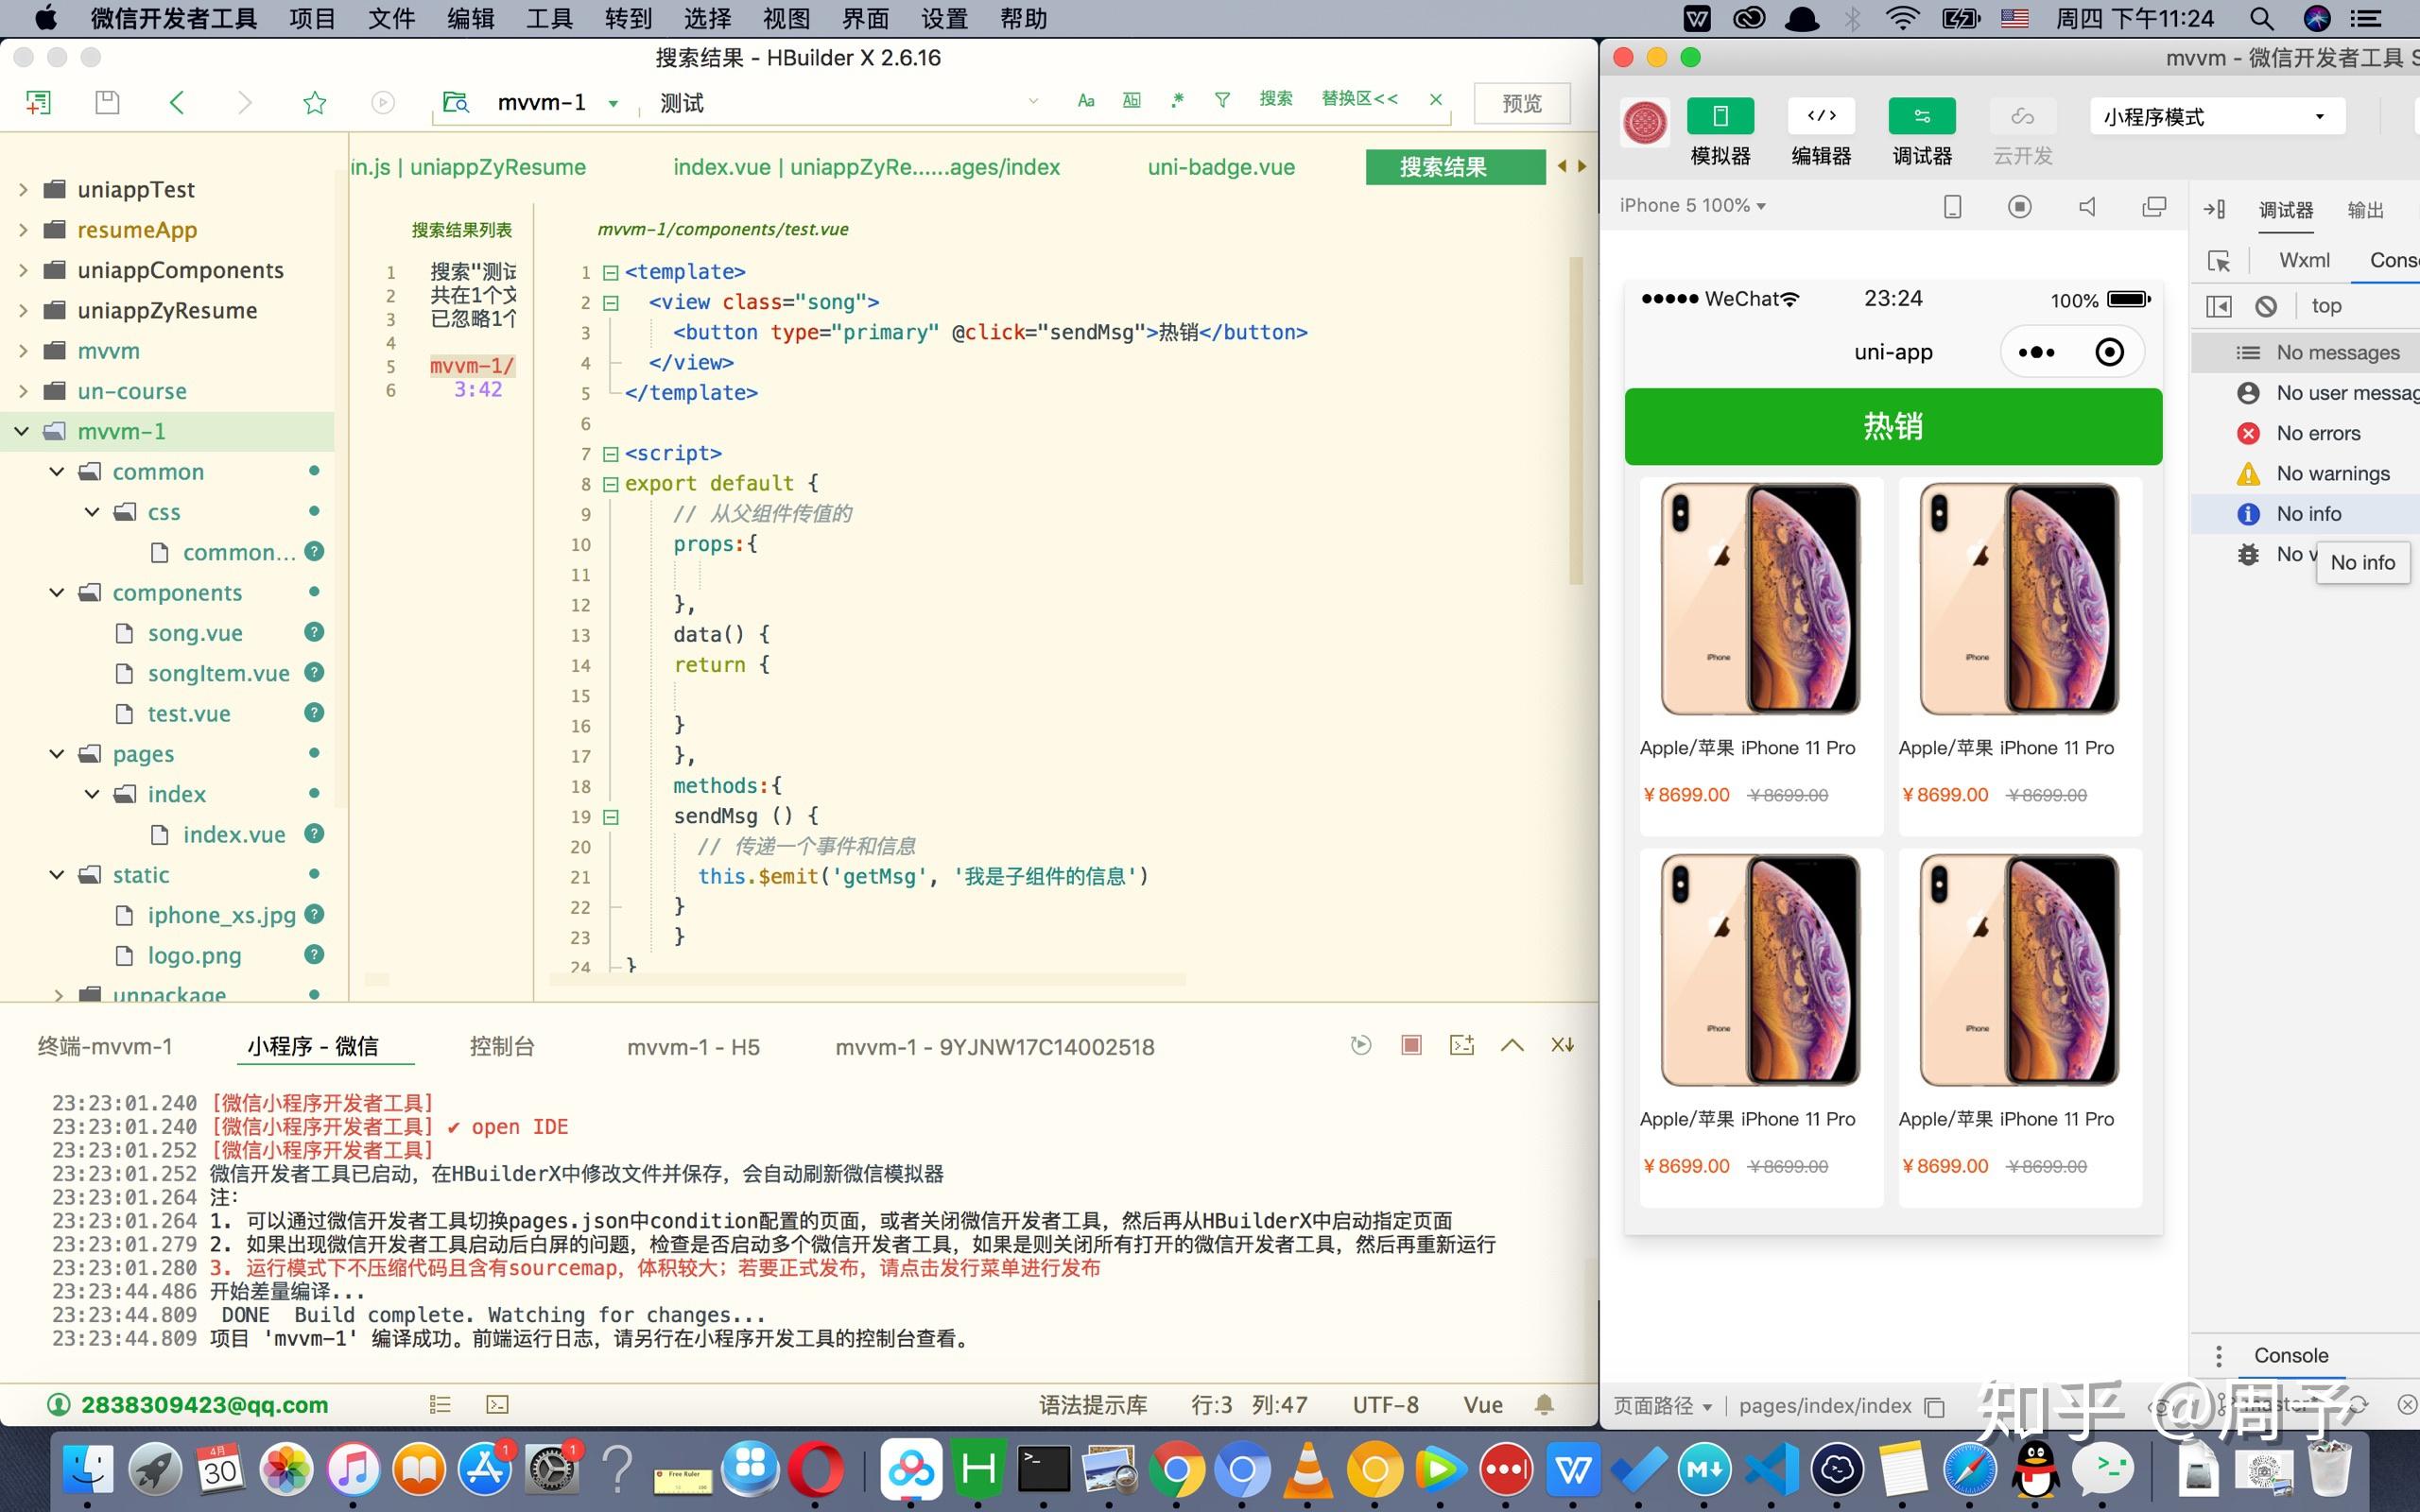Click the restart run icon in console panel

(x=1361, y=1045)
